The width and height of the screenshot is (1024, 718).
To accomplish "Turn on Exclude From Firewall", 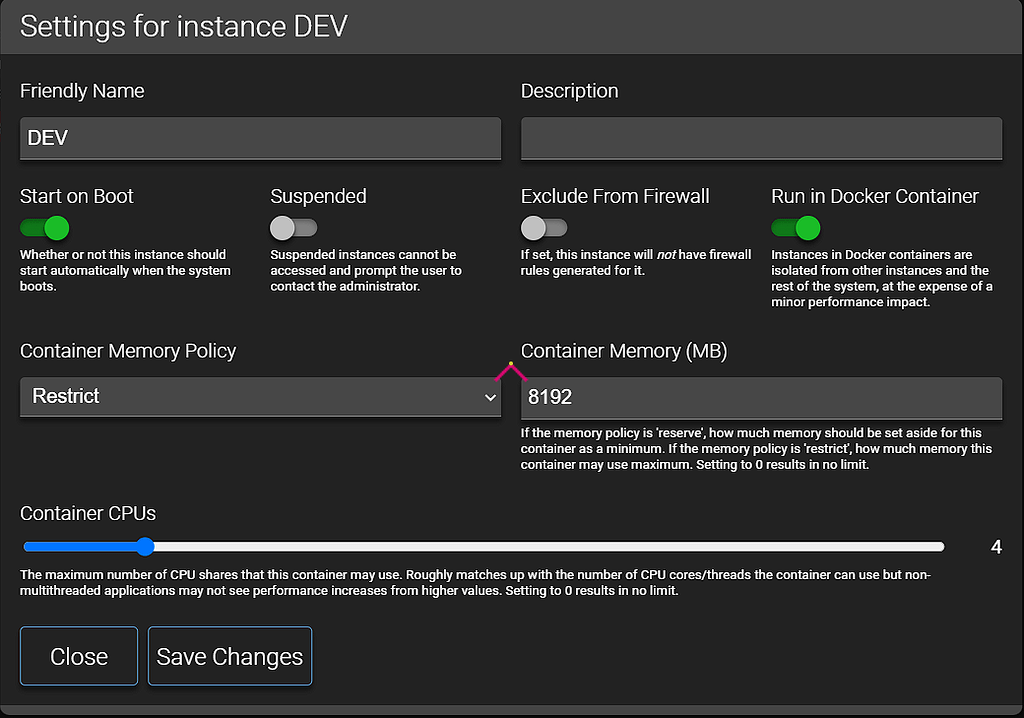I will 543,227.
